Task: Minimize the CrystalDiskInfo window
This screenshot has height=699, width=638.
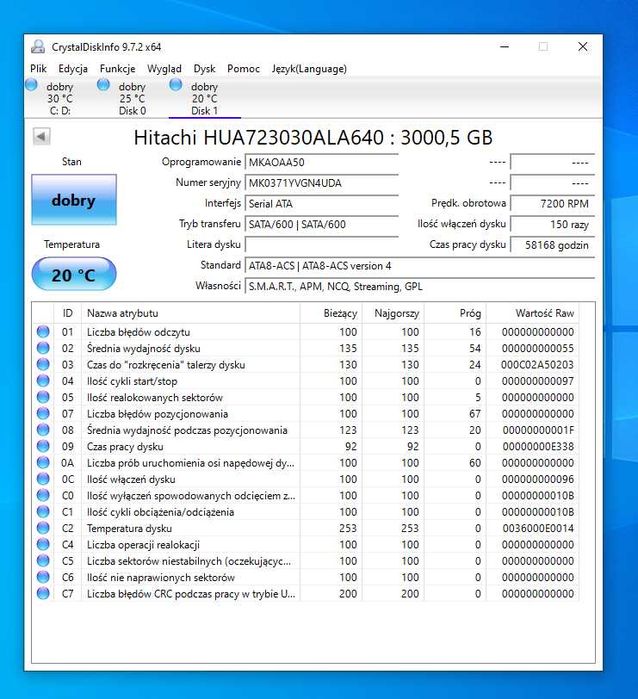Action: pos(505,46)
